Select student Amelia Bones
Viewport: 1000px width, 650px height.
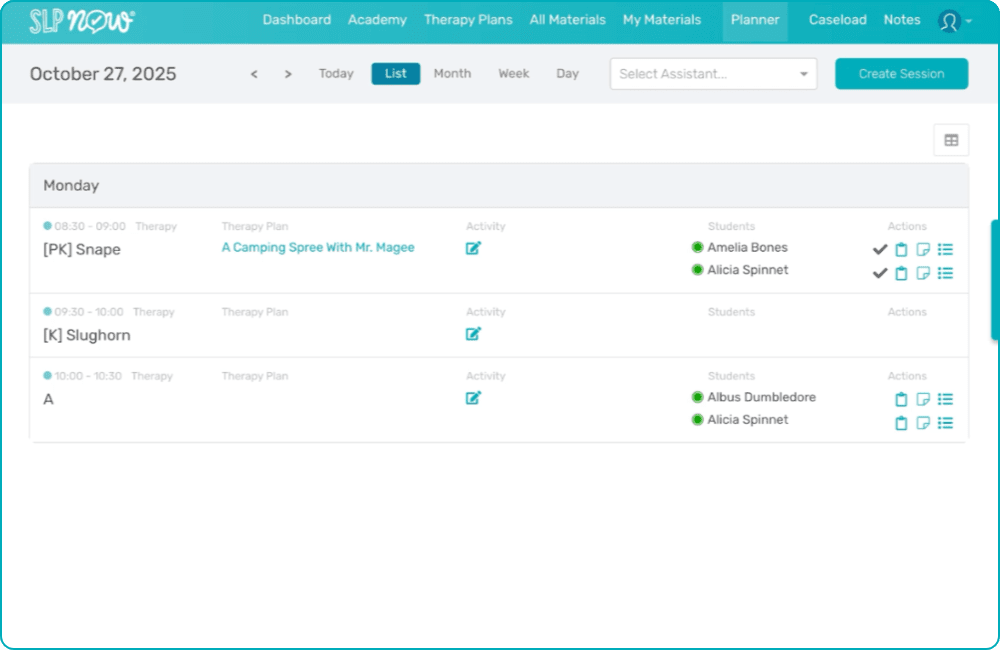click(747, 247)
